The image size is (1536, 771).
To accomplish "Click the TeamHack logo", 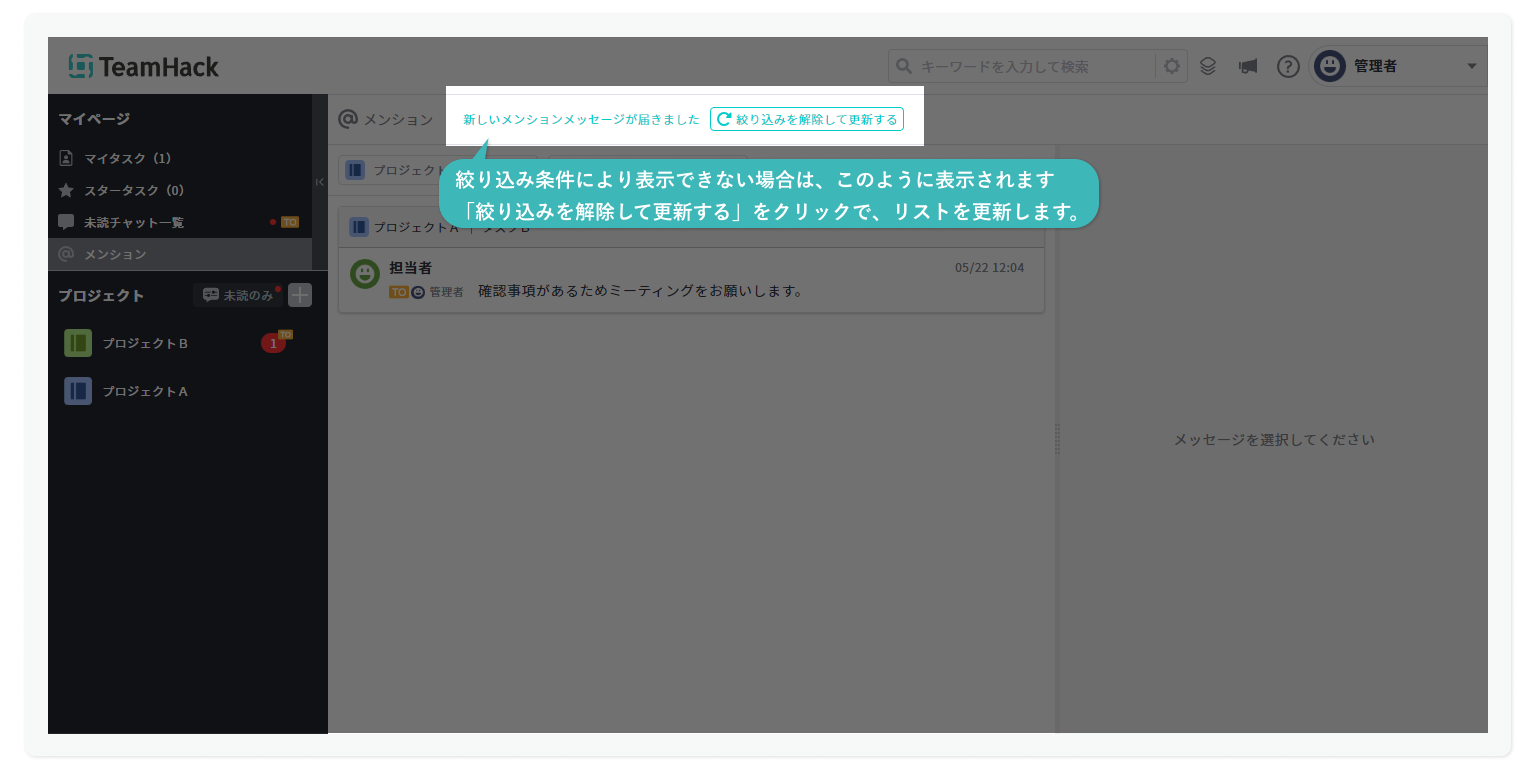I will pos(143,67).
